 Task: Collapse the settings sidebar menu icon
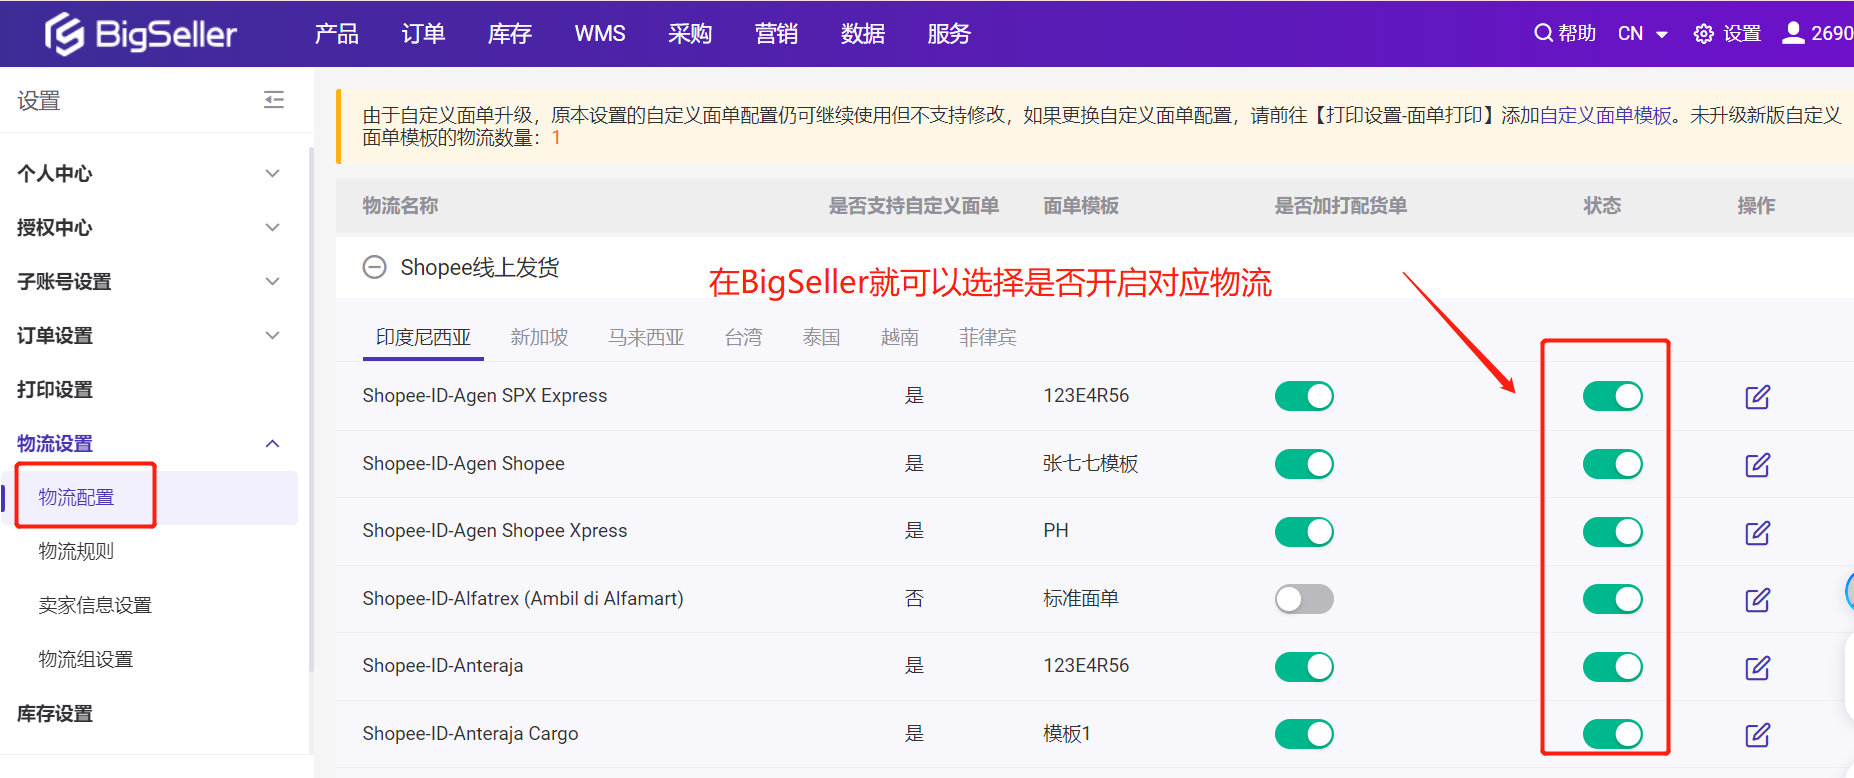pos(273,100)
